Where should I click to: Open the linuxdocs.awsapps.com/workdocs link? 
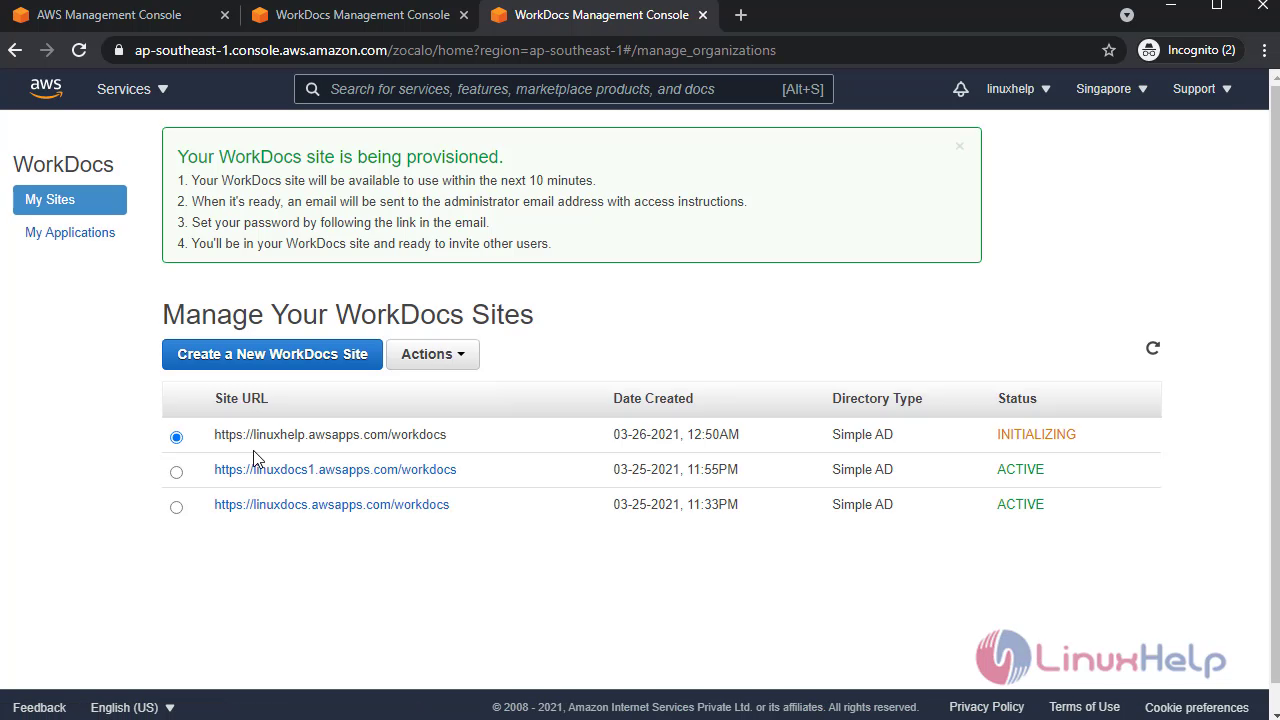[x=331, y=504]
